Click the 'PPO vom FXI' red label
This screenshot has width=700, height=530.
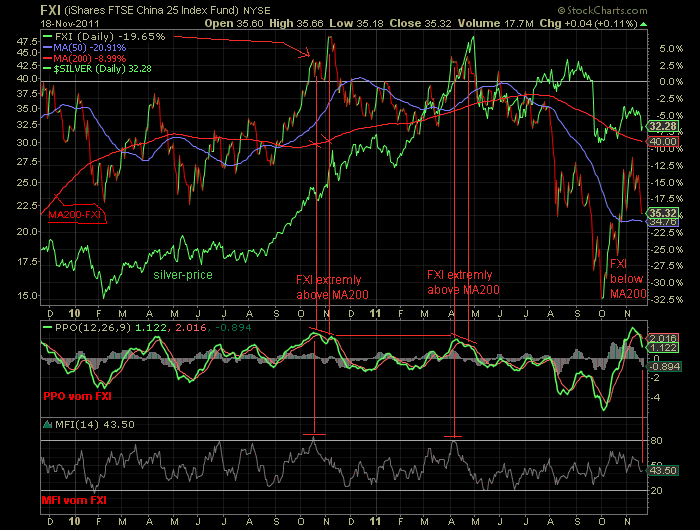point(77,396)
